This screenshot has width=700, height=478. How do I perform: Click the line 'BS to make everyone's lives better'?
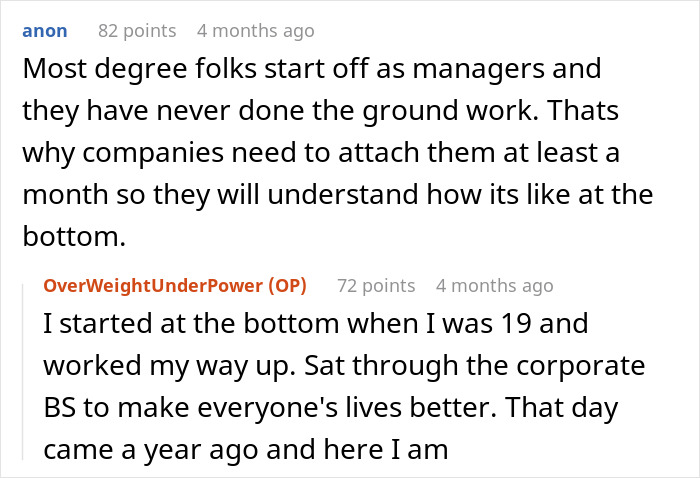pyautogui.click(x=331, y=407)
